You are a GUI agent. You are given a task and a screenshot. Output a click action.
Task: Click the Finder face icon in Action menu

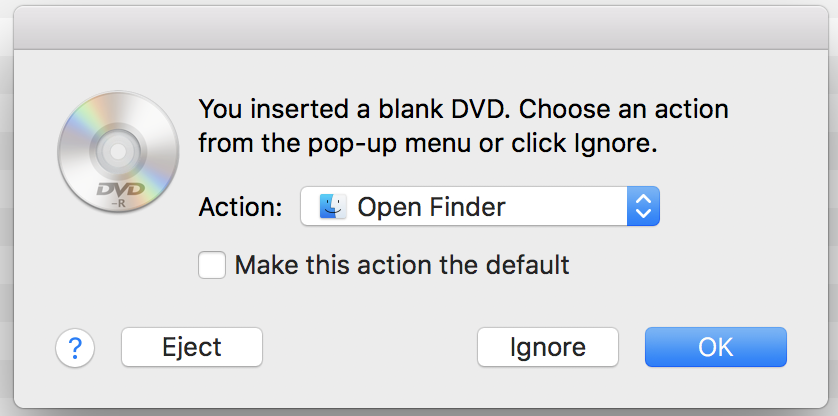[333, 206]
